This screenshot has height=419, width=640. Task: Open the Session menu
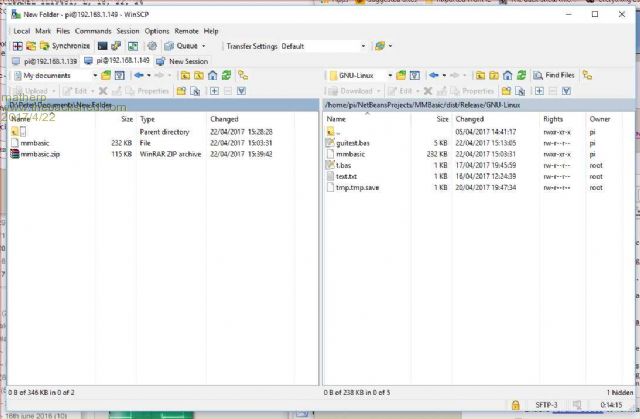128,31
